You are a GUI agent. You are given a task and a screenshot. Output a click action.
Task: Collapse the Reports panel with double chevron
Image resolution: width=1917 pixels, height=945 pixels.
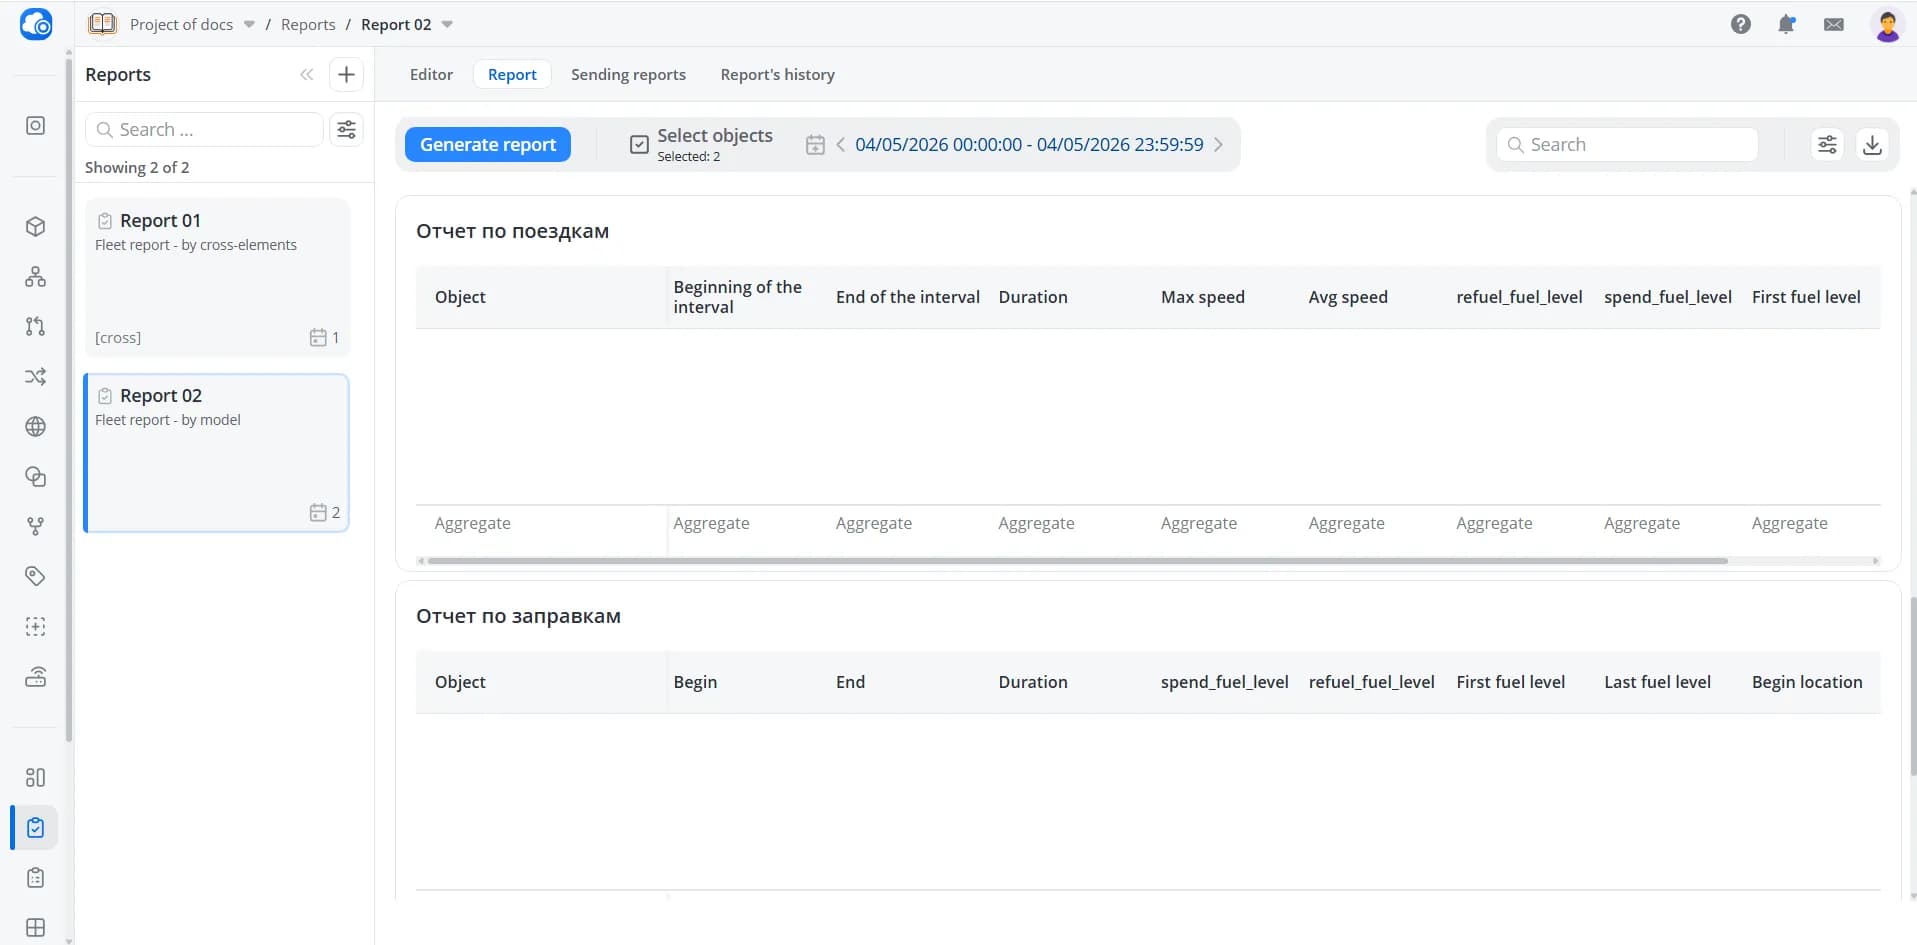coord(307,74)
